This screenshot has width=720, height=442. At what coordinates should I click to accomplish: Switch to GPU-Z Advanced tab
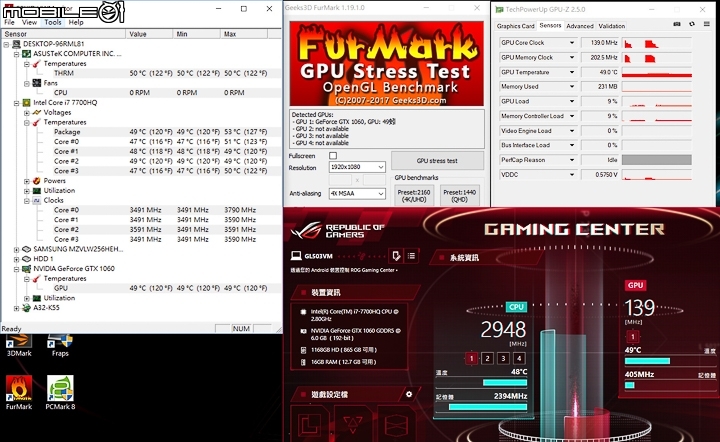click(579, 26)
